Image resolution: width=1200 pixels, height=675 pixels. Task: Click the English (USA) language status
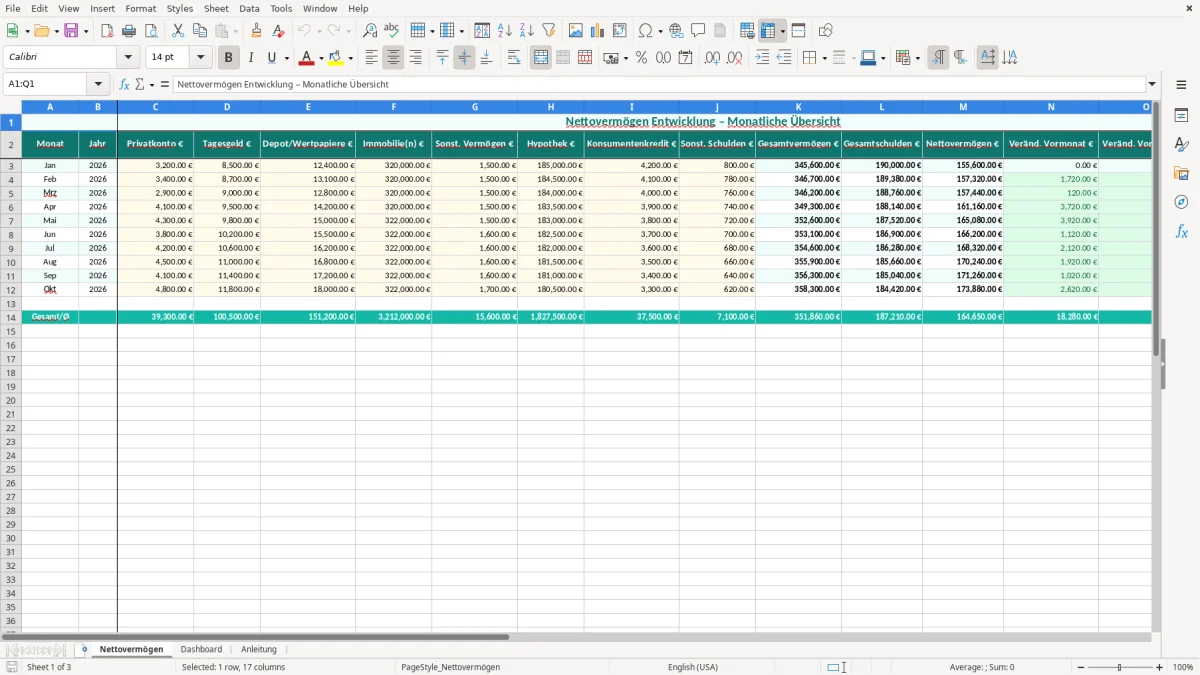[693, 667]
